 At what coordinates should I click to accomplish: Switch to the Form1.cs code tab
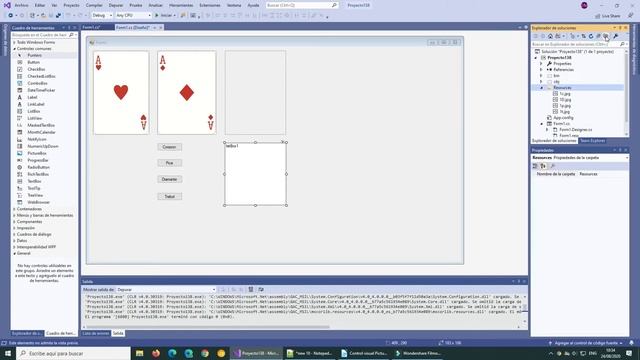coord(91,27)
